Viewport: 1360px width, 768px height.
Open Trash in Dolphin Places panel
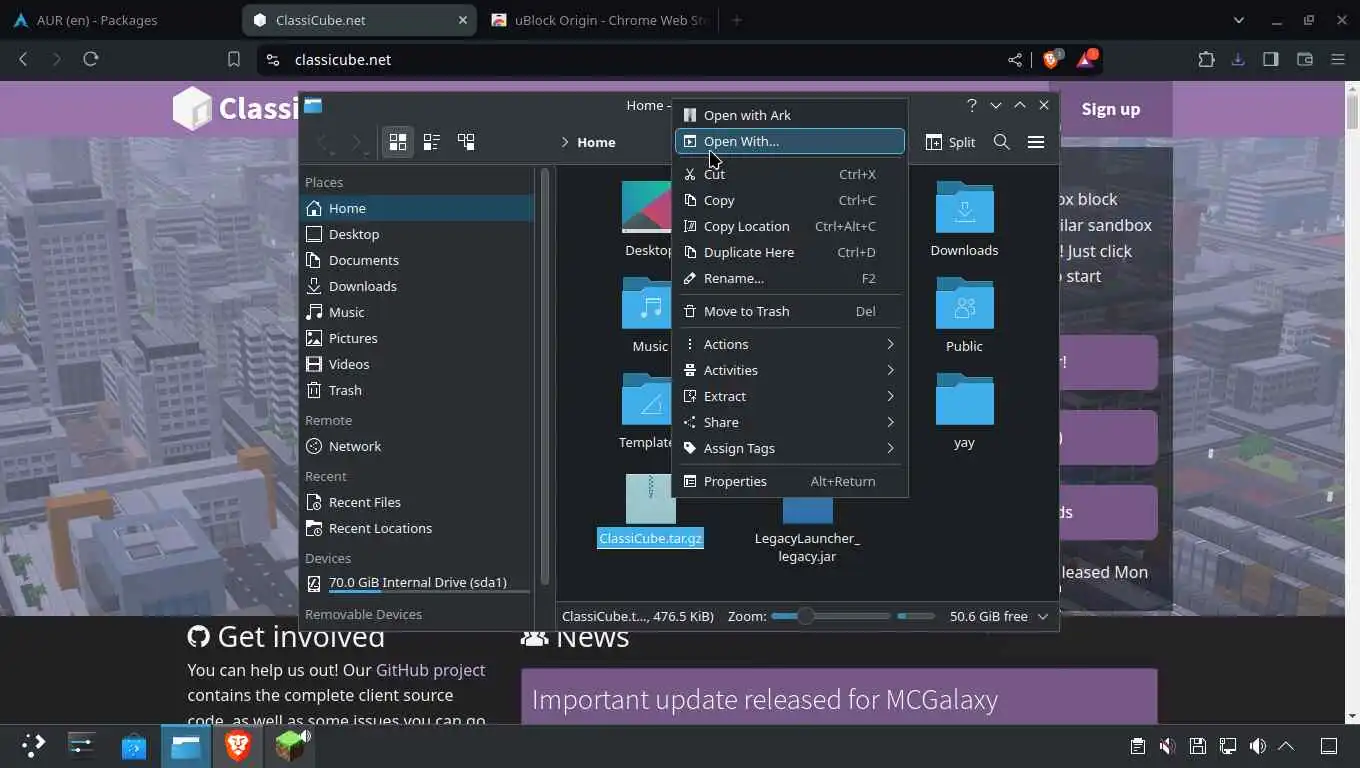[x=418, y=390]
